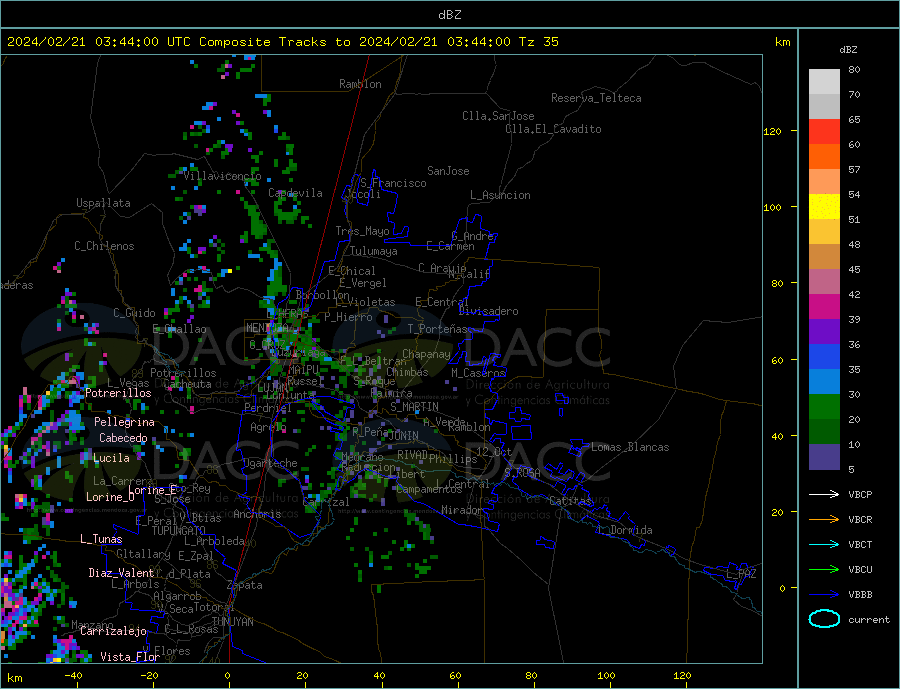Click the 'Pellegrina' station label
Screen dimensions: 900x689
124,422
